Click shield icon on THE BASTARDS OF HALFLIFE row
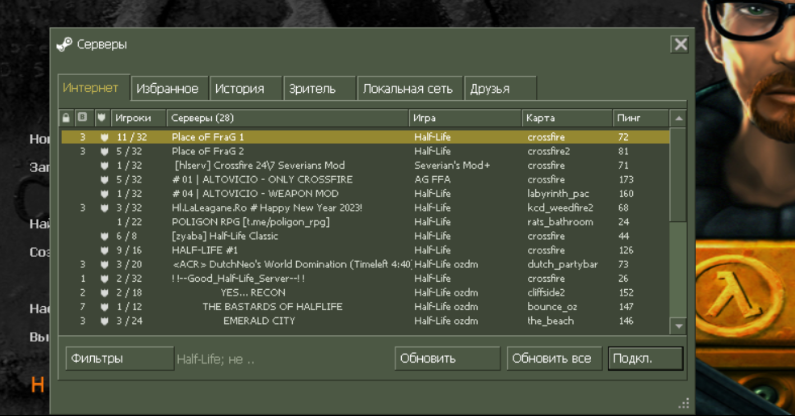The height and width of the screenshot is (416, 795). coord(104,307)
